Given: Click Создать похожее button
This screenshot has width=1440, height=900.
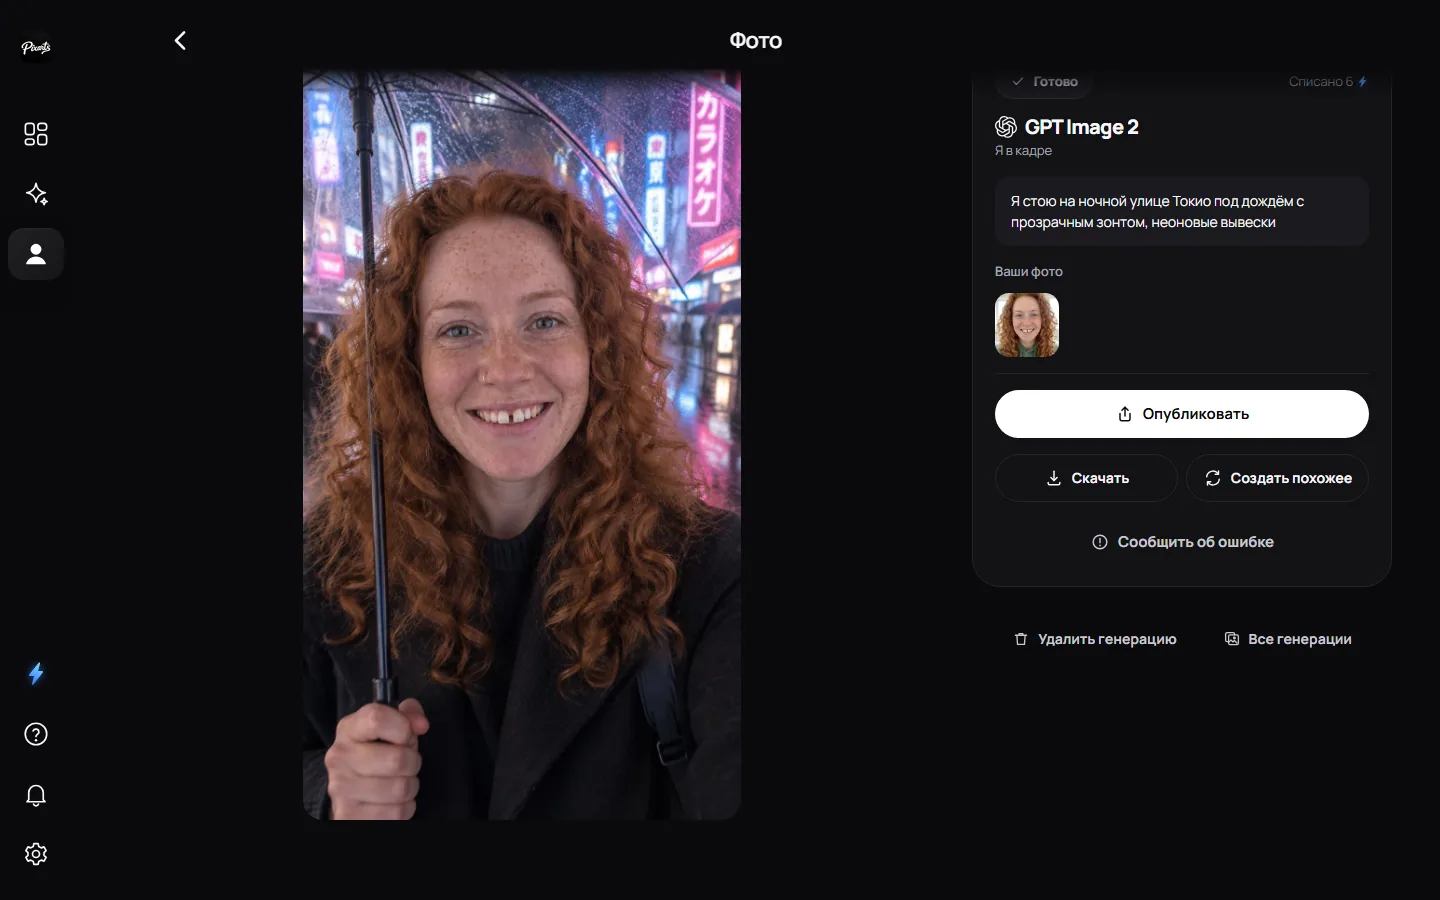Looking at the screenshot, I should pos(1277,478).
